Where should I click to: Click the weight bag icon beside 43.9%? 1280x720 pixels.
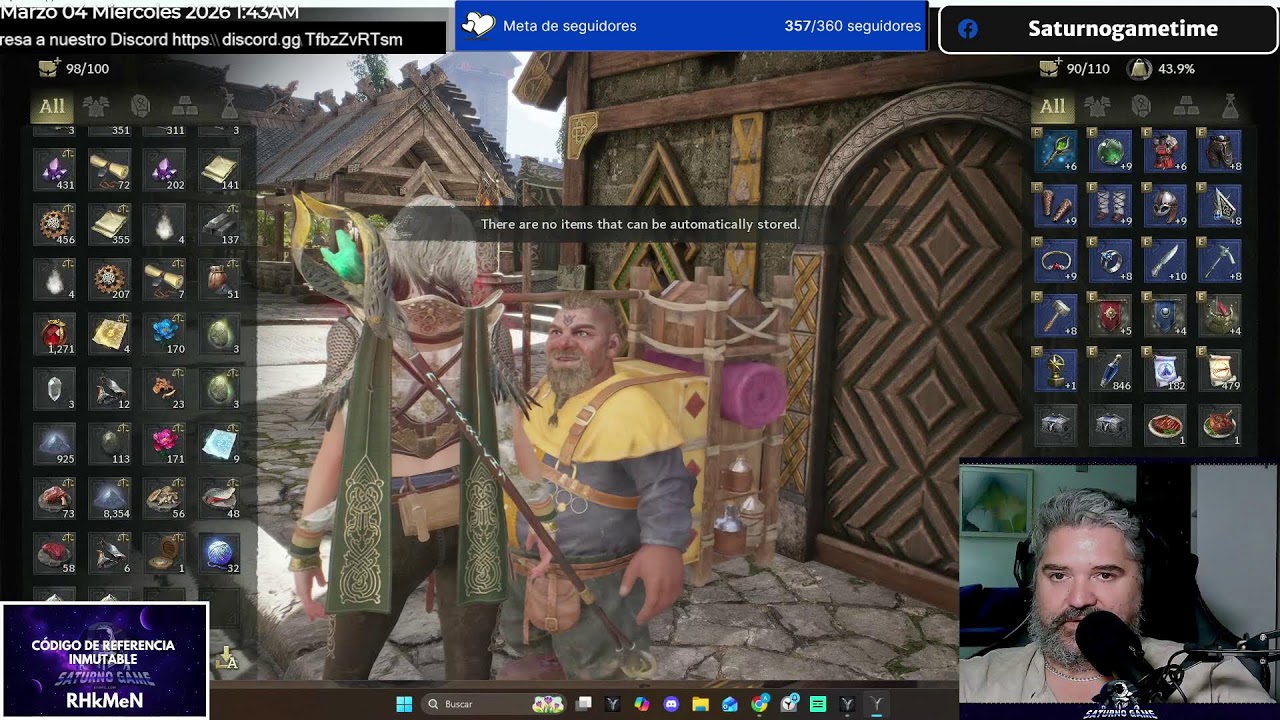[1139, 68]
